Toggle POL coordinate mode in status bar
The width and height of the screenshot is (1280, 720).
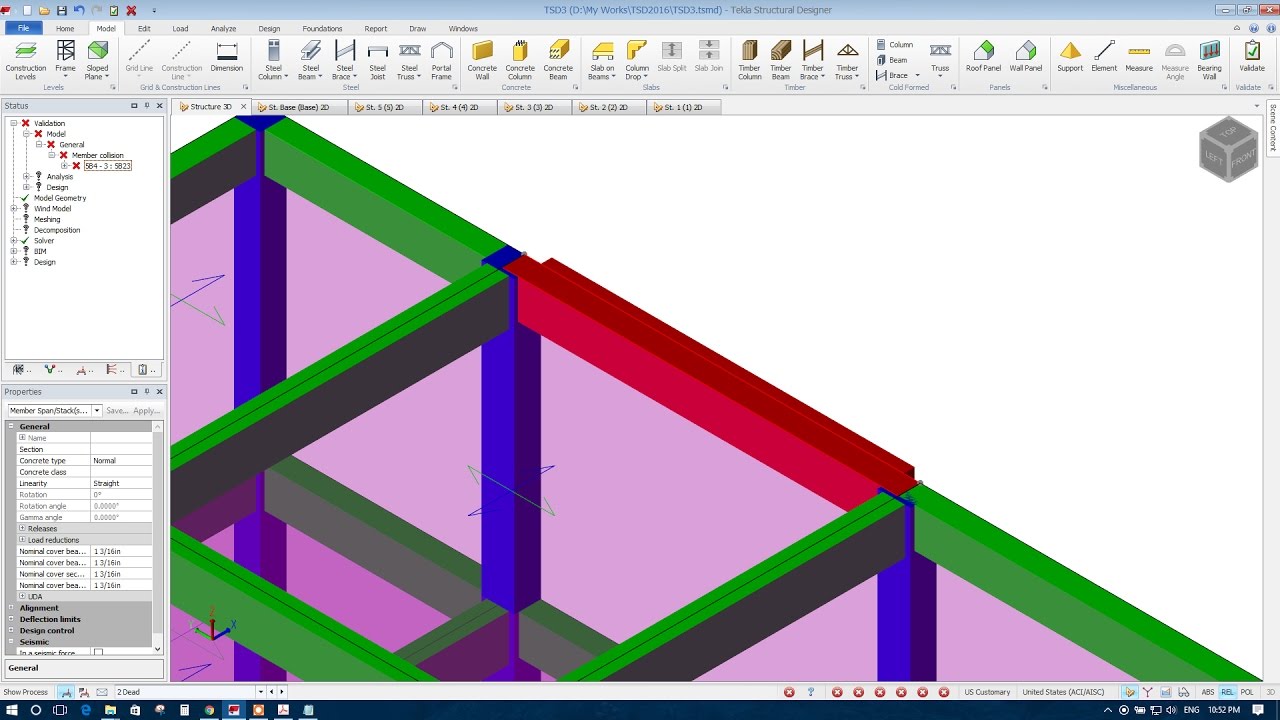click(x=1245, y=691)
